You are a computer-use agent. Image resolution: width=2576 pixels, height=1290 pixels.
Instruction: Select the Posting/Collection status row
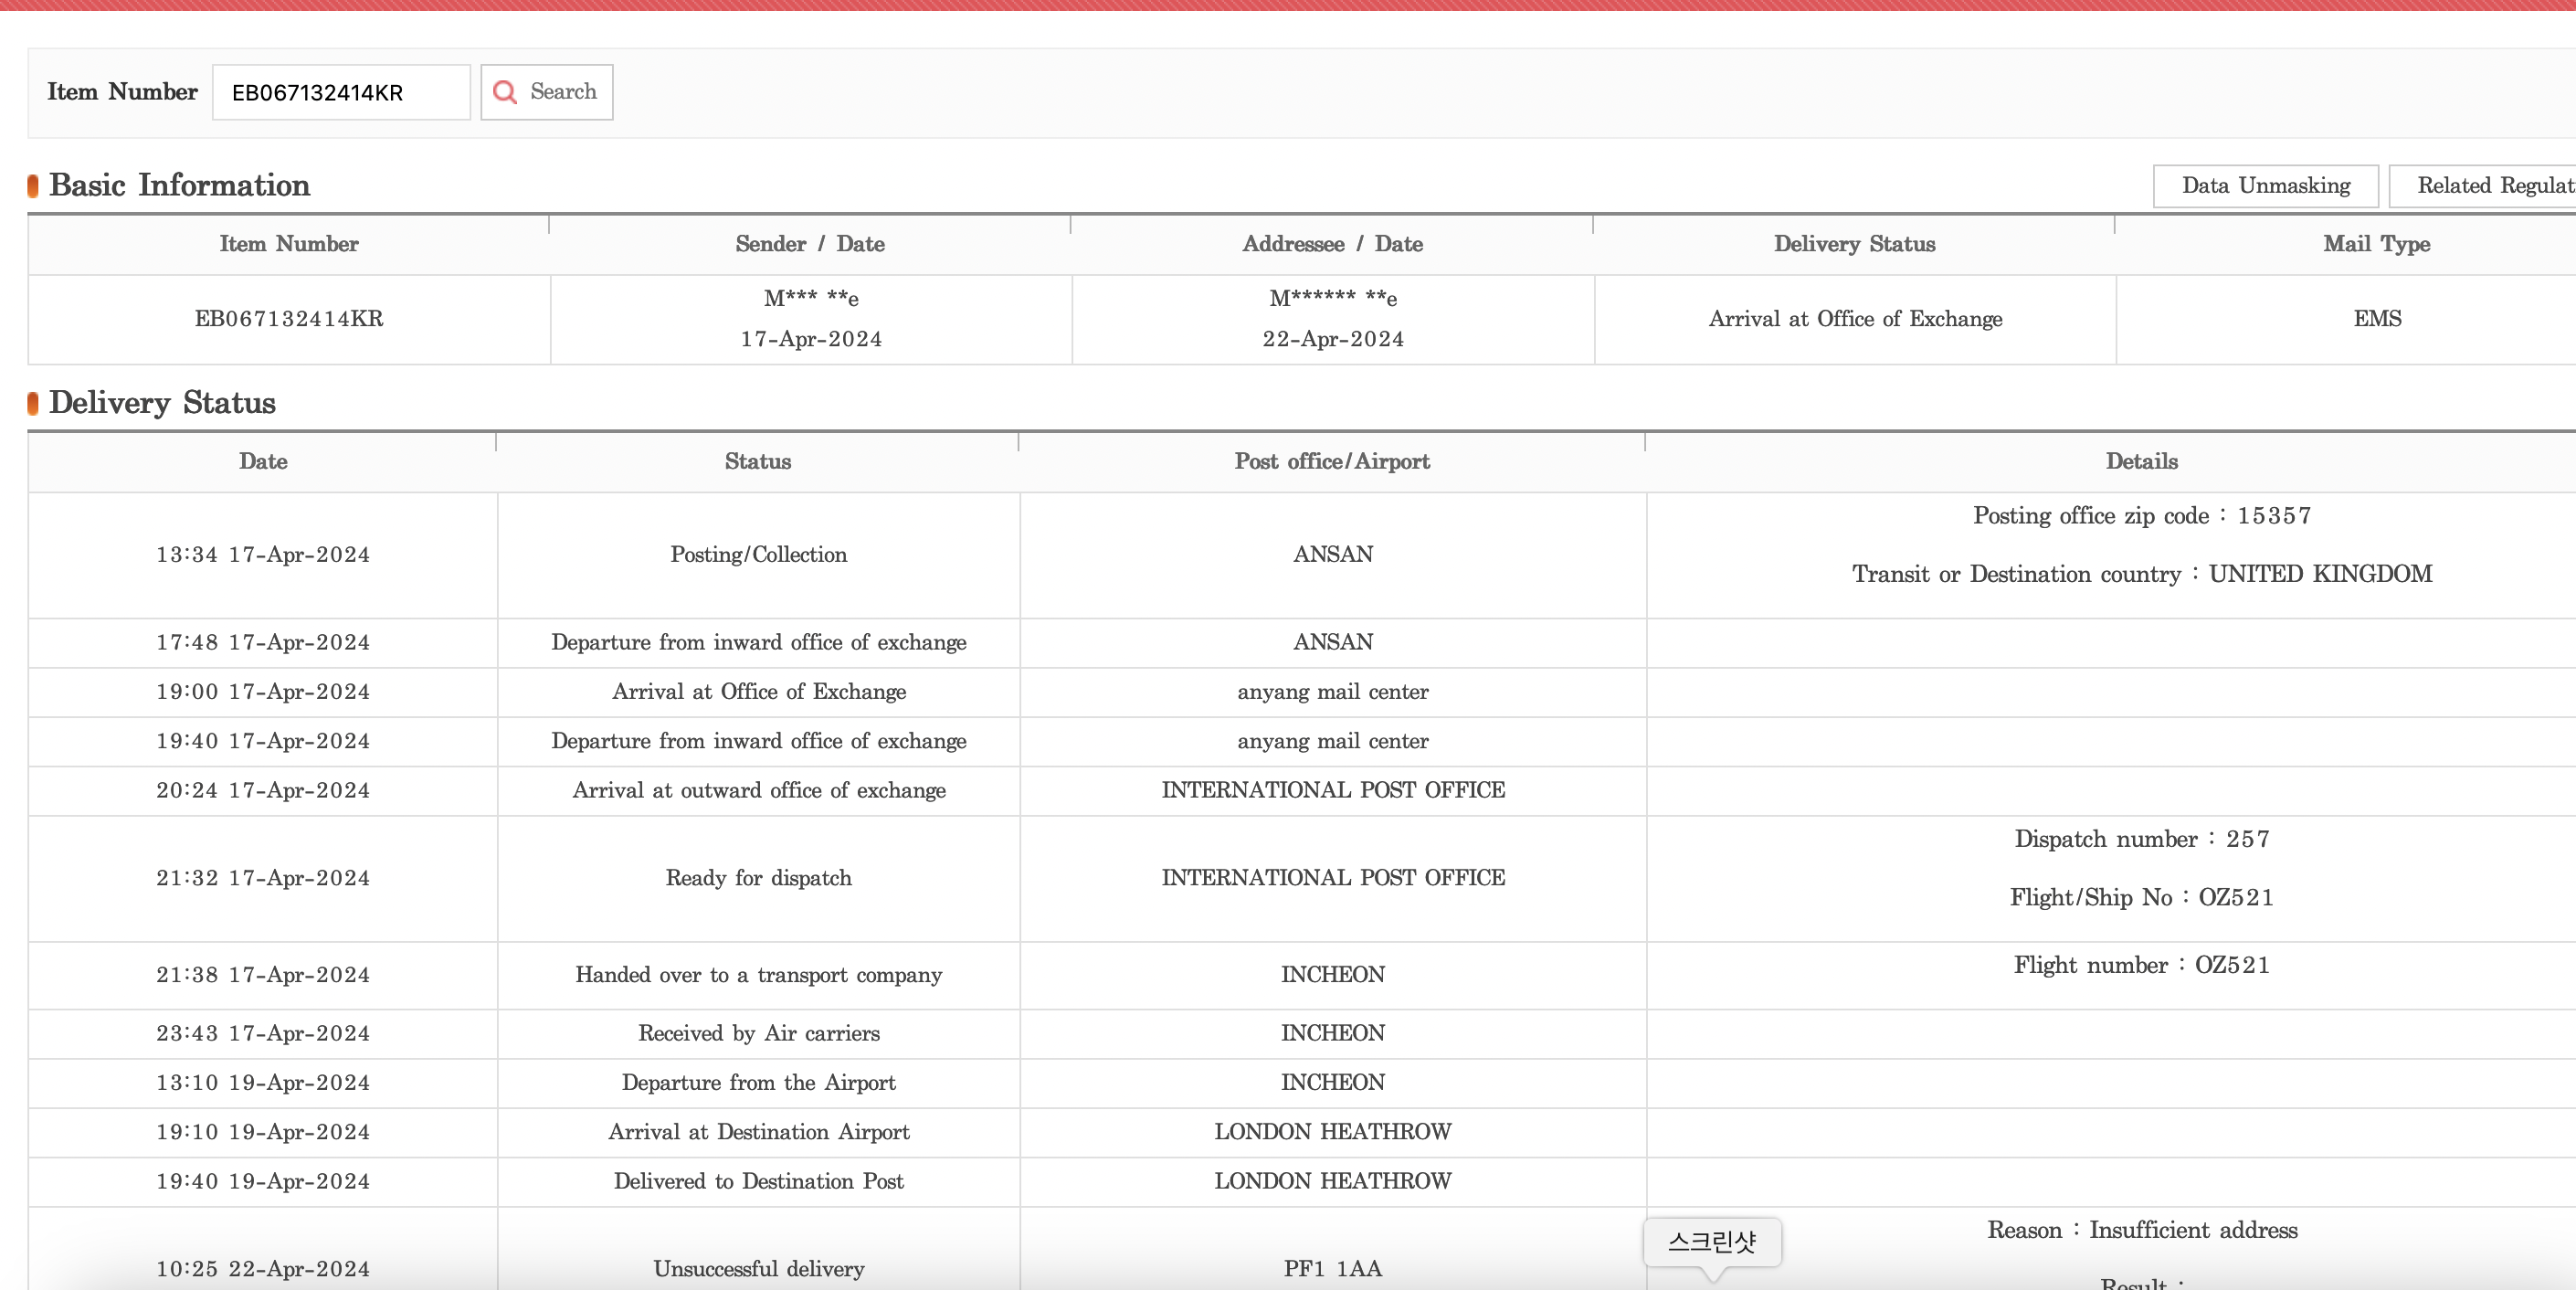pyautogui.click(x=758, y=555)
